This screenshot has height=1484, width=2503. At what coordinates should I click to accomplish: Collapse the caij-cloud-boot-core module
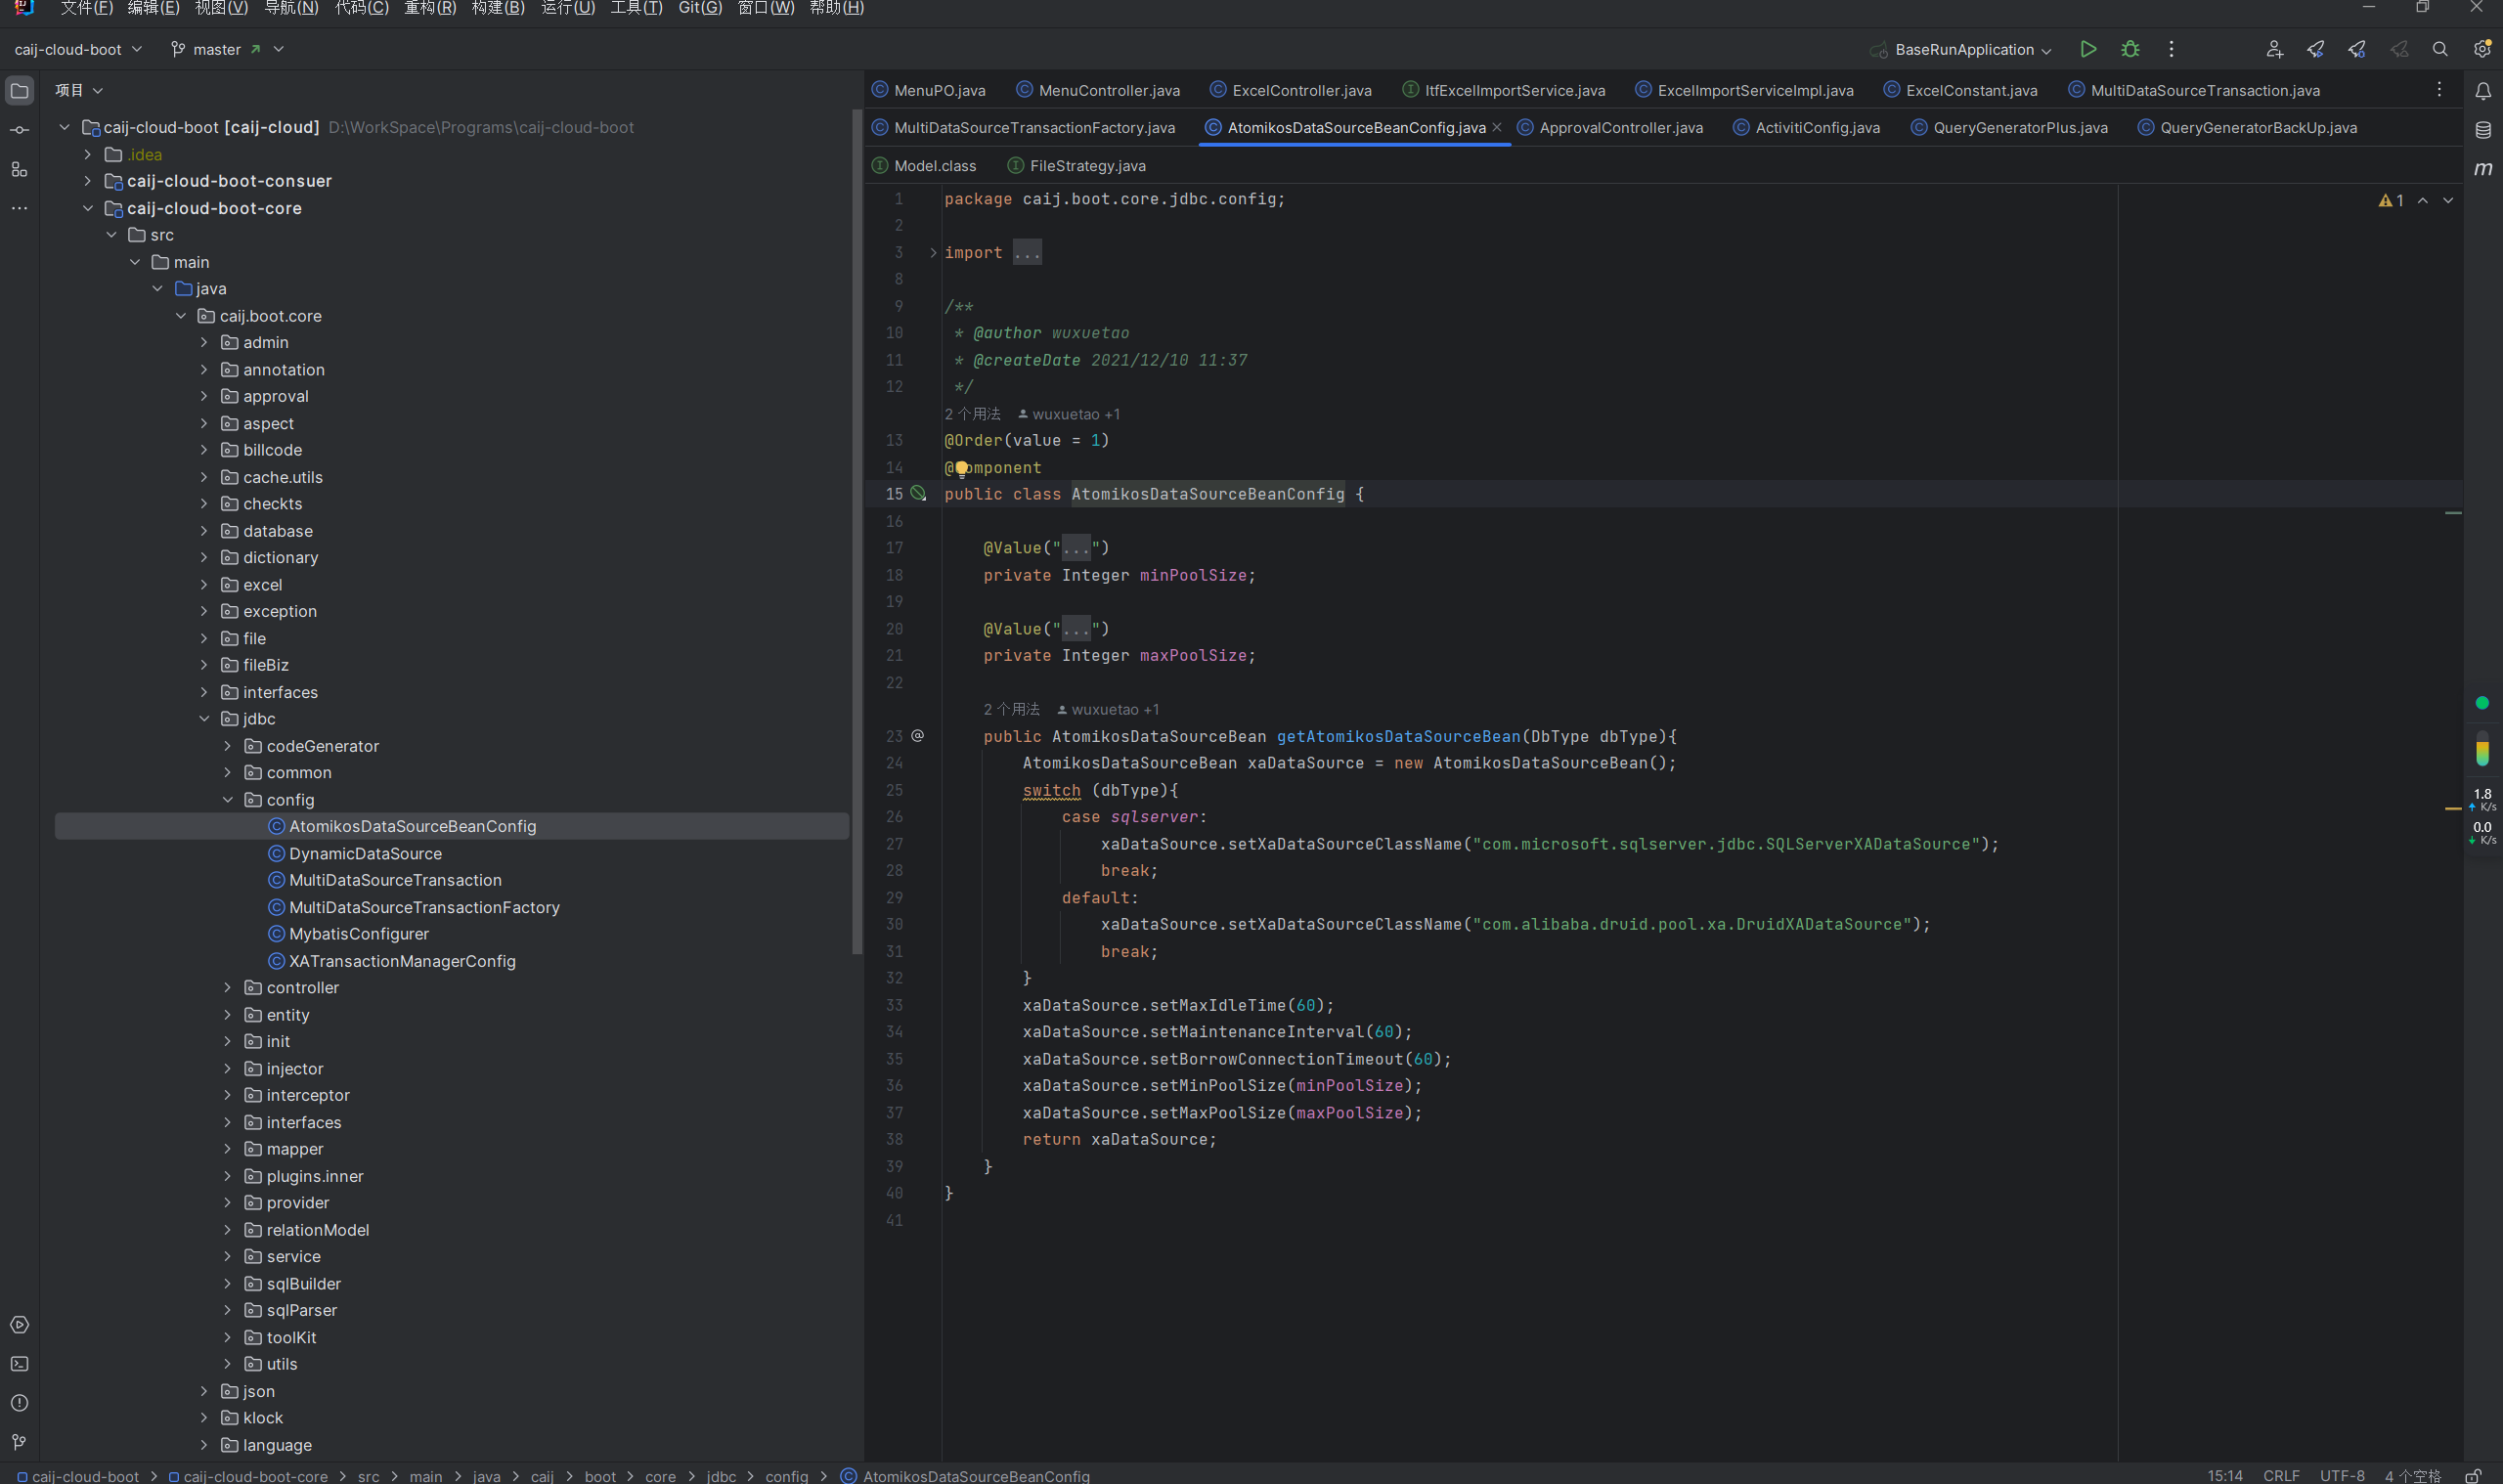point(88,208)
